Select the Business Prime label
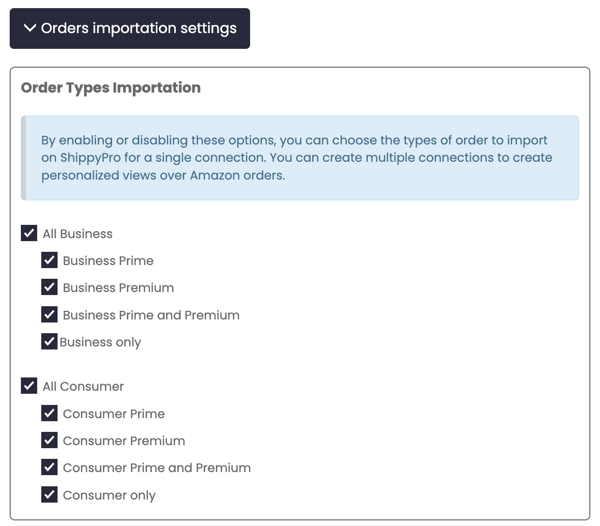Viewport: 600px width, 526px height. [108, 261]
